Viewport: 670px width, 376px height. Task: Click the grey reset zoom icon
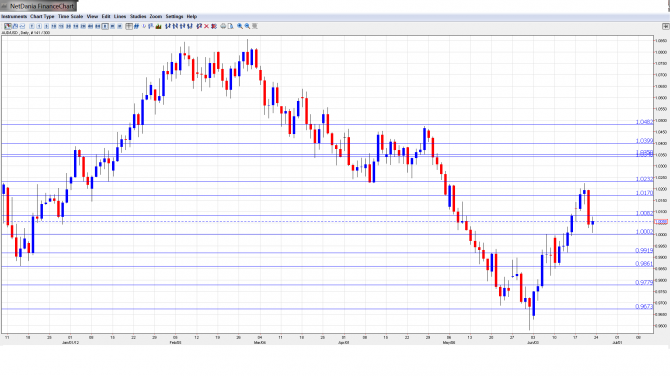coord(255,26)
